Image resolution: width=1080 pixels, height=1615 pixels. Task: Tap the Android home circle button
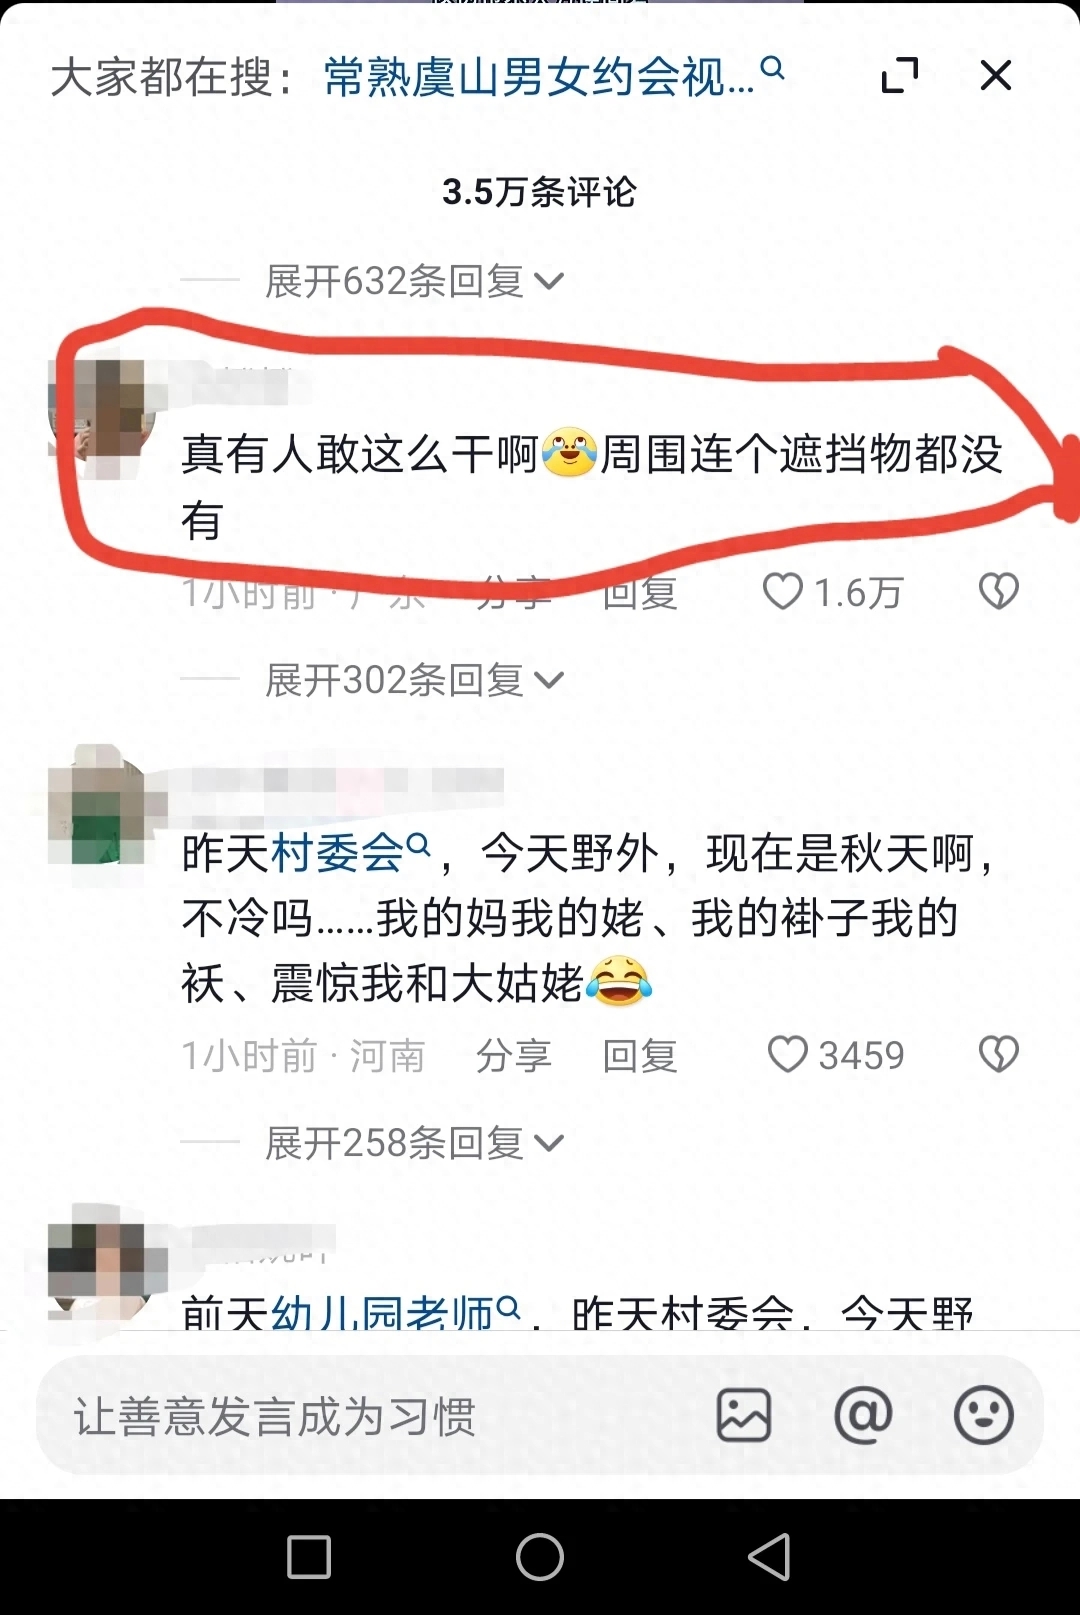tap(540, 1557)
